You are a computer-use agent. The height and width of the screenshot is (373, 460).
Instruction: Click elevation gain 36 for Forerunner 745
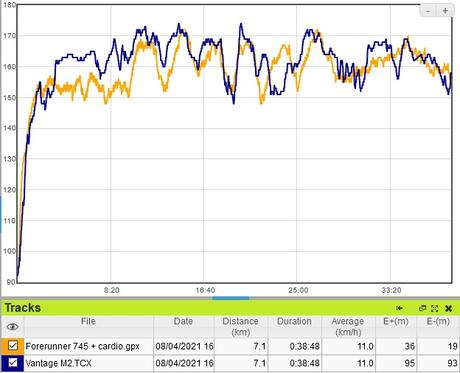pyautogui.click(x=410, y=346)
